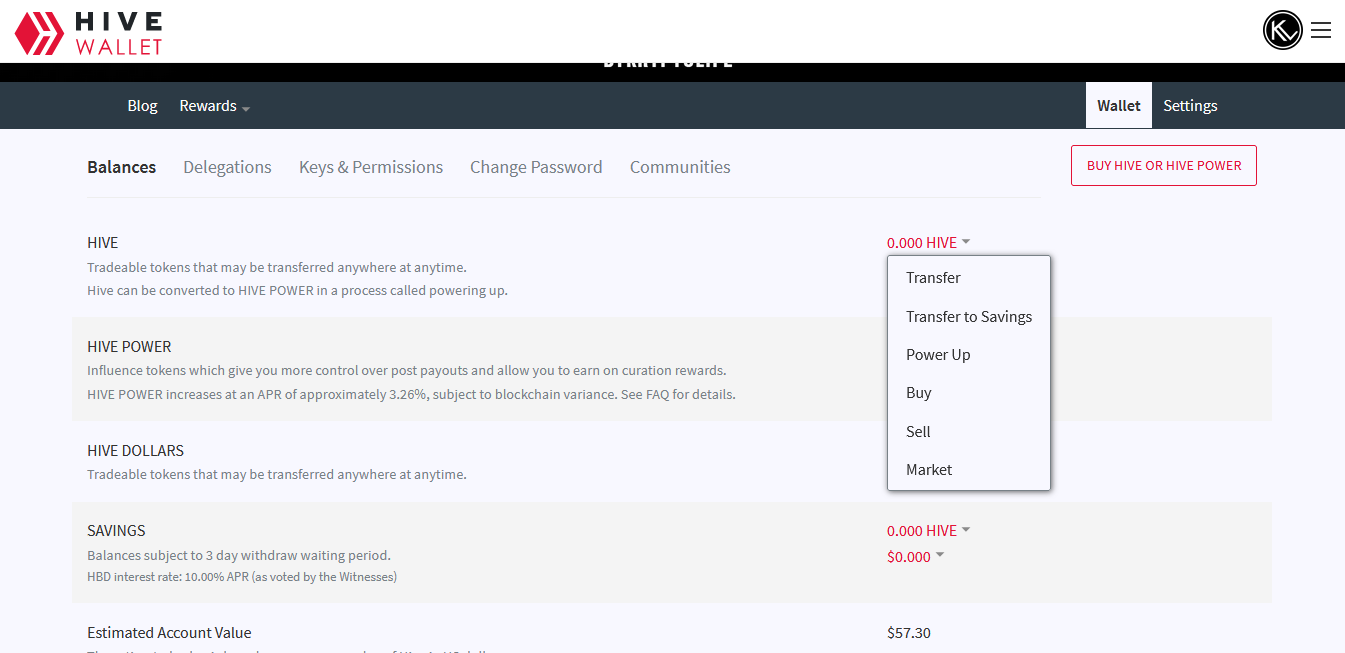Toggle the 0.000 HIVE balance dropdown
The height and width of the screenshot is (653, 1345).
(928, 243)
